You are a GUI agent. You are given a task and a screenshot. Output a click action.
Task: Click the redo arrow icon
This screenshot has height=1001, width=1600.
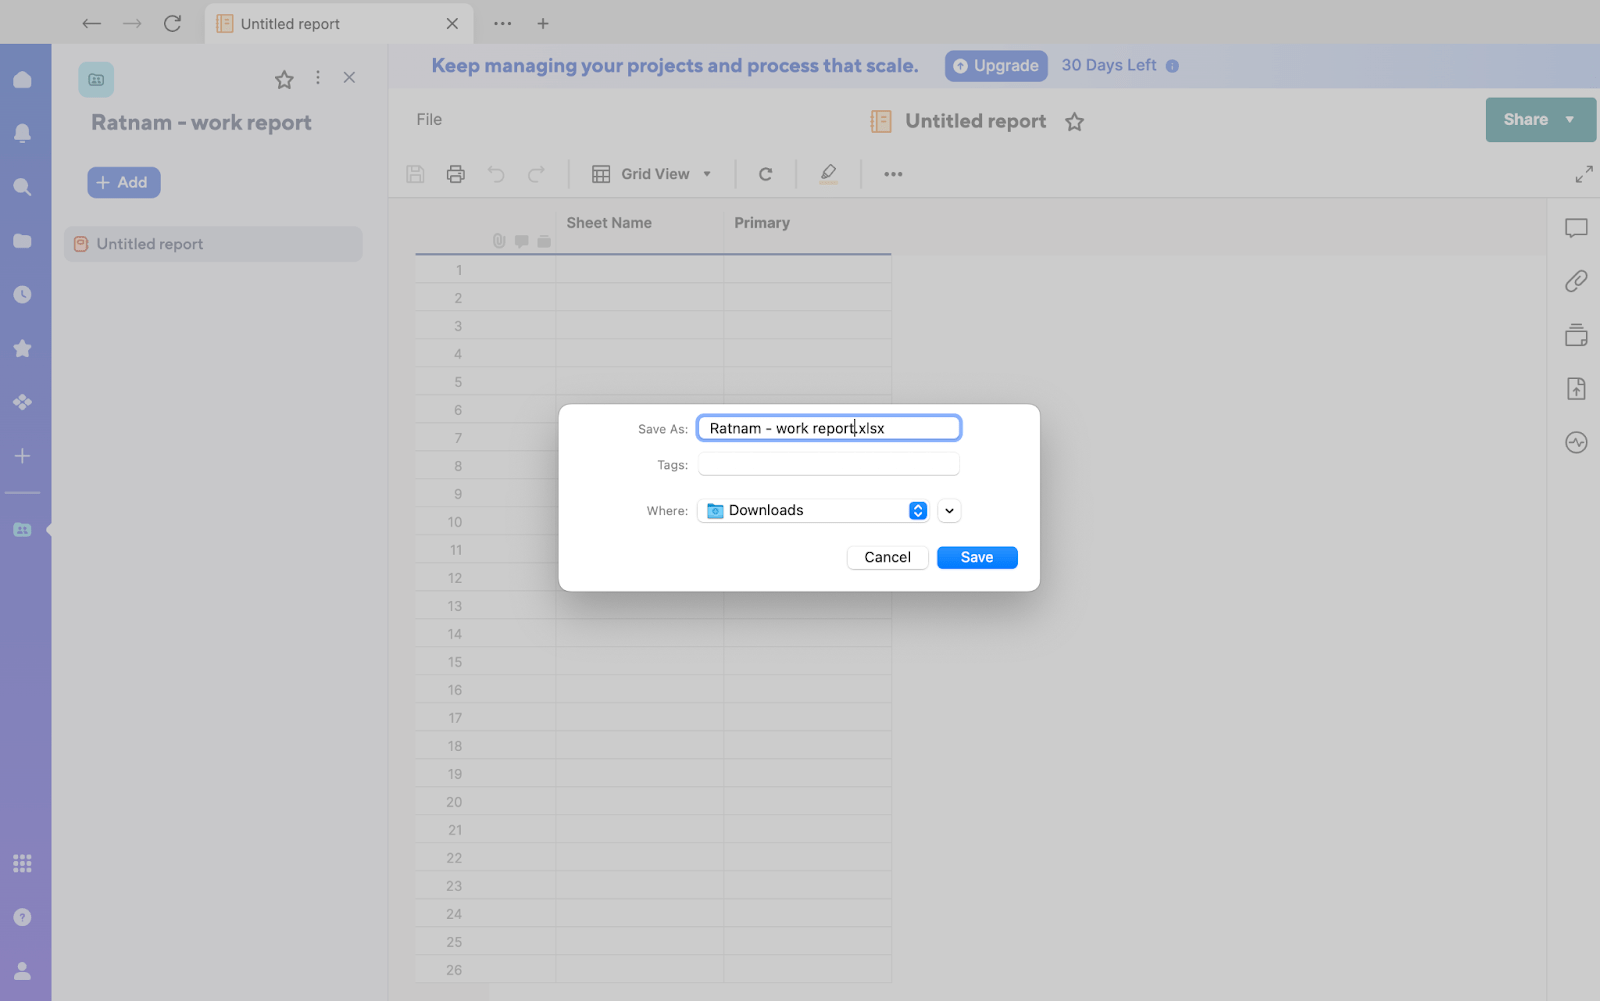(x=537, y=173)
